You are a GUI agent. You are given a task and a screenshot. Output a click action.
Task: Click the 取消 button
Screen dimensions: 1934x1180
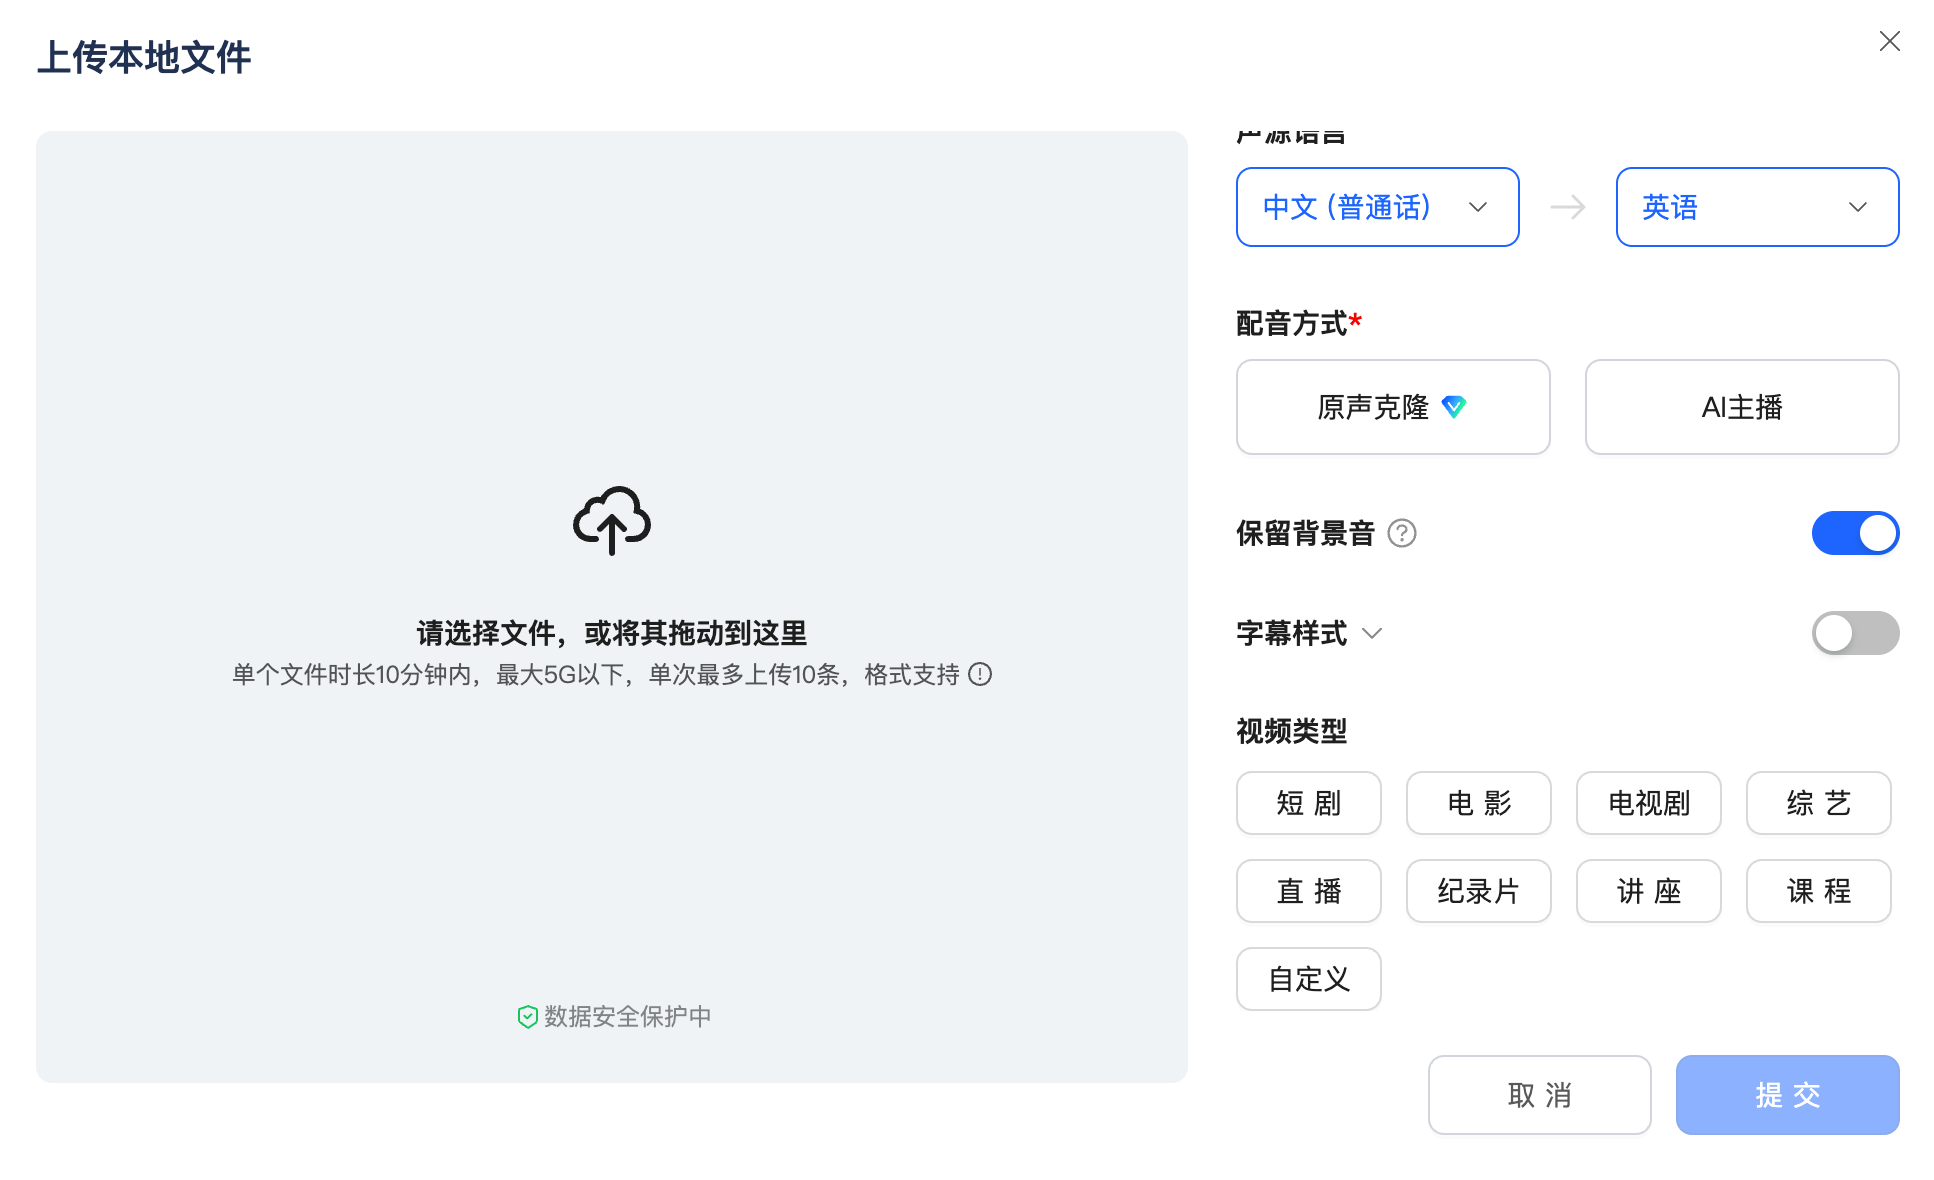click(1539, 1095)
